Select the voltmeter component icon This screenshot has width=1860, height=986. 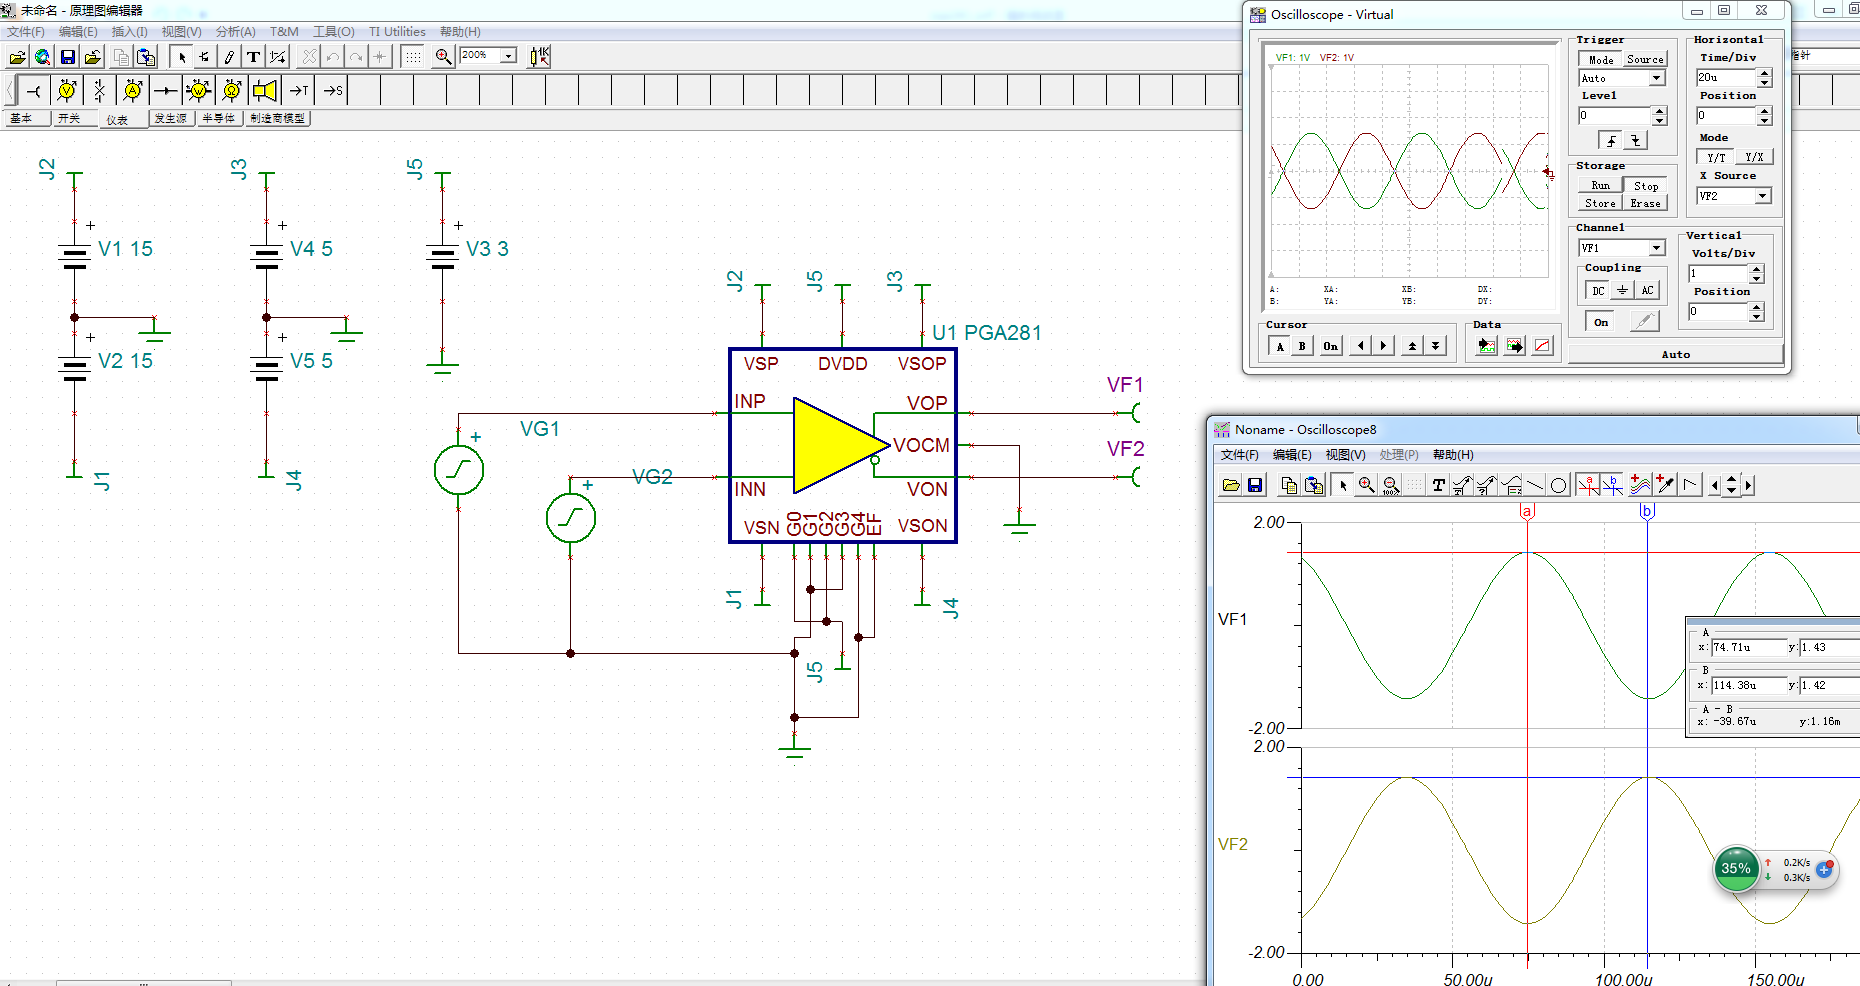point(67,91)
